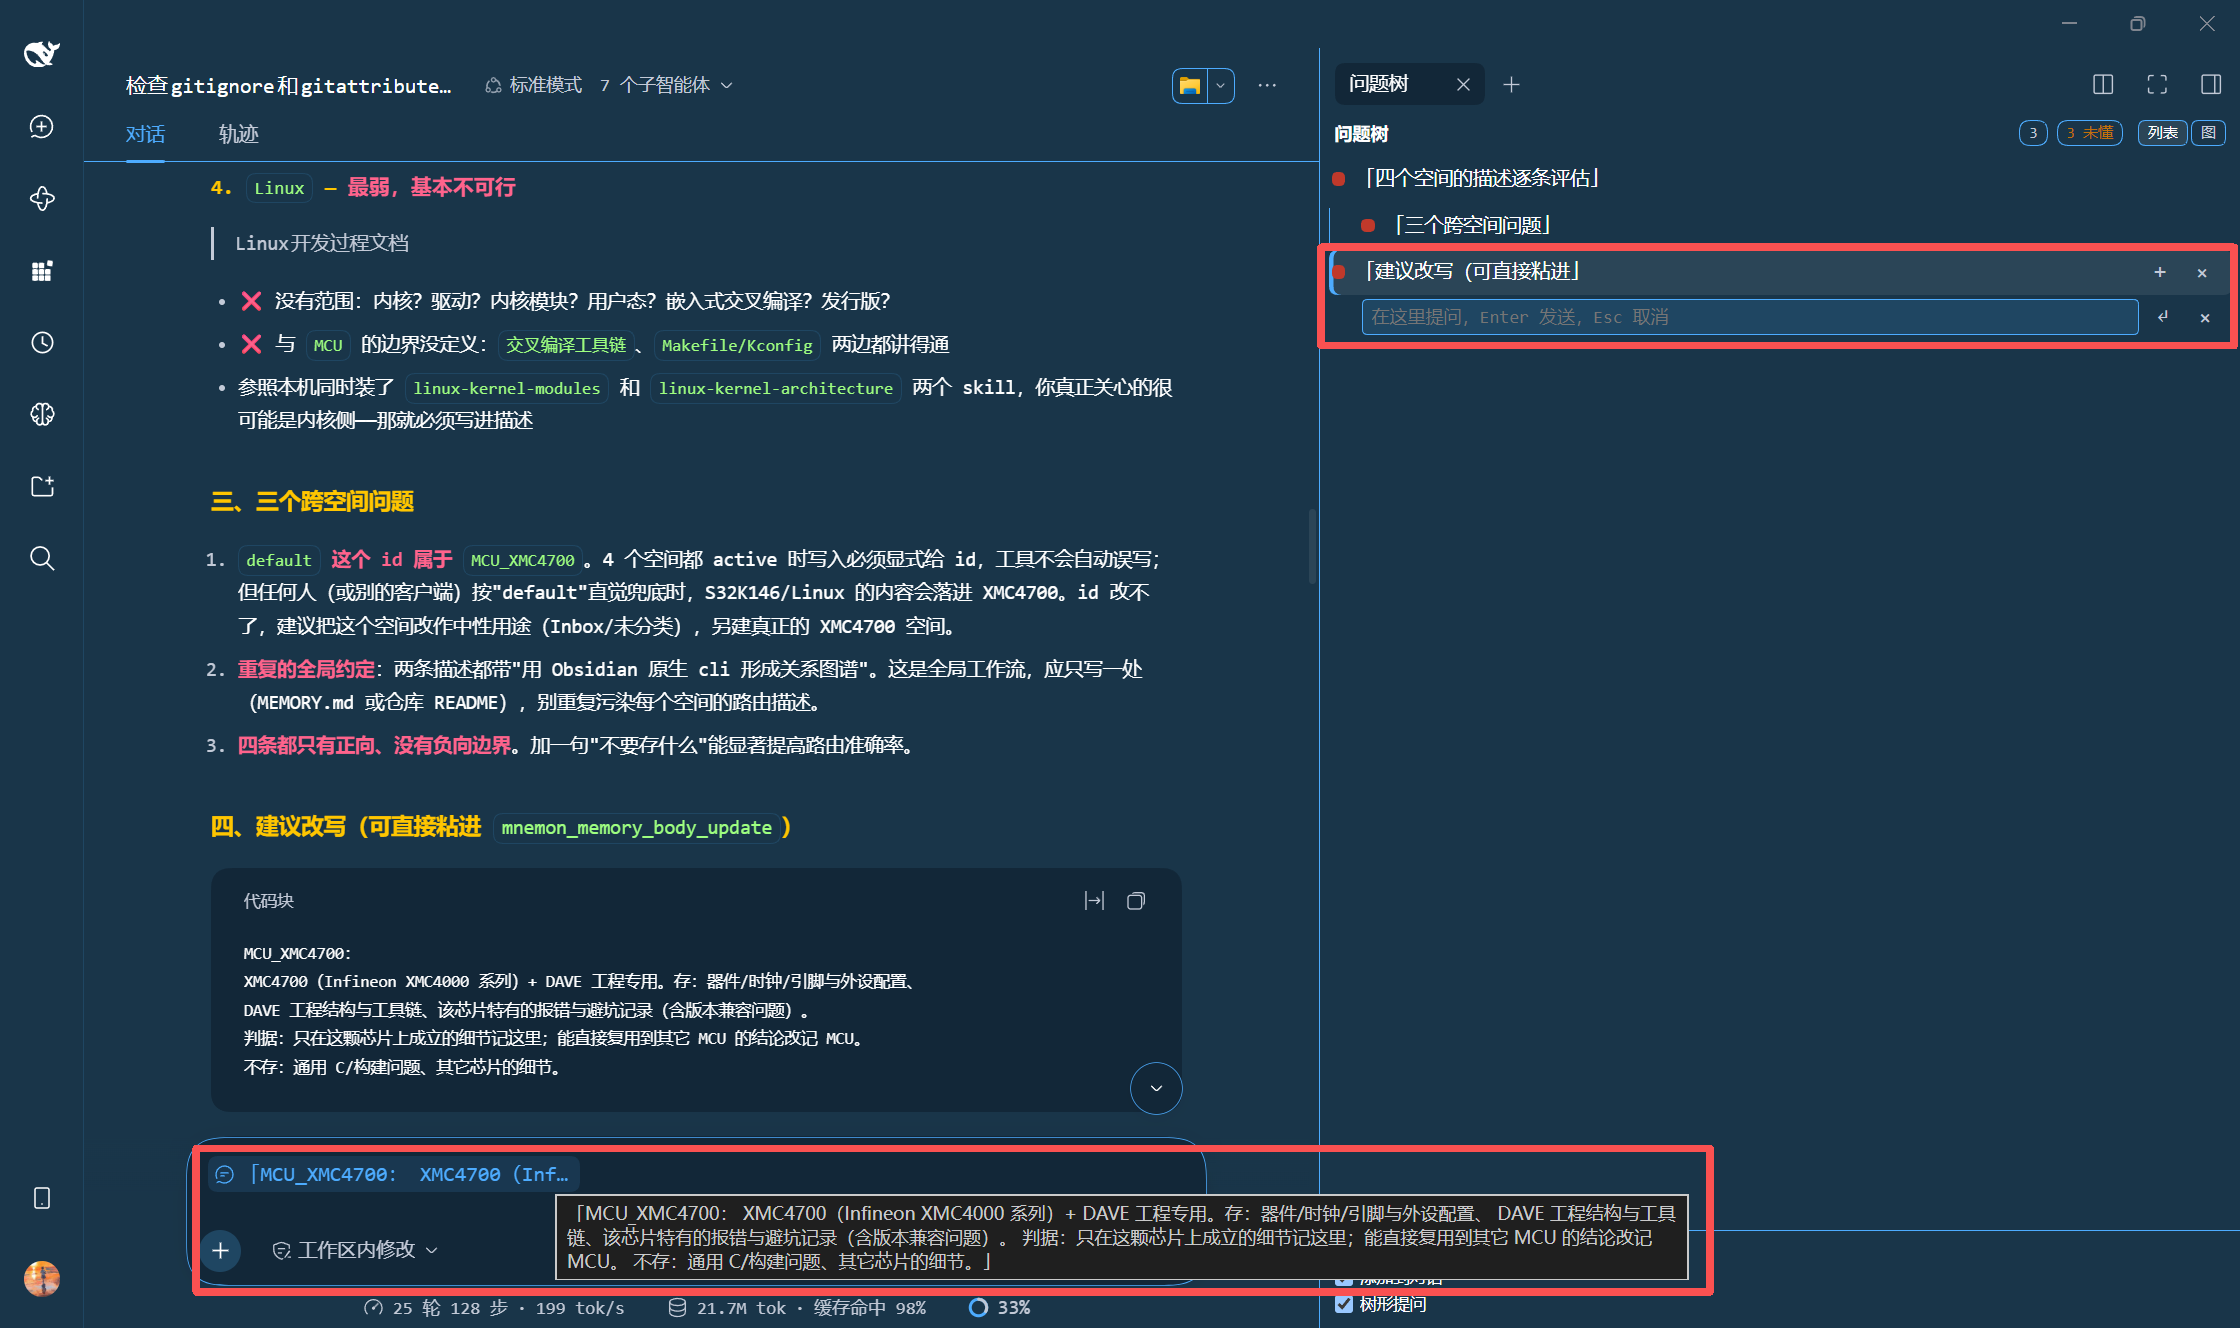This screenshot has height=1328, width=2240.
Task: Toggle the right sidebar layout icon
Action: [2211, 85]
